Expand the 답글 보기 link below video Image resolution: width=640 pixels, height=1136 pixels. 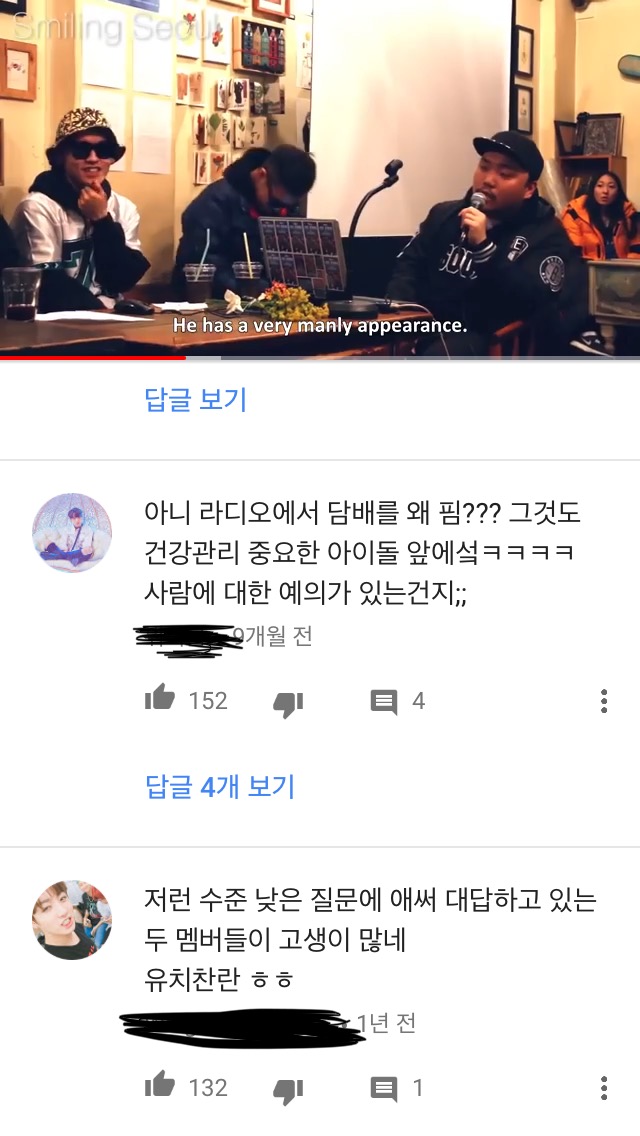pos(196,399)
